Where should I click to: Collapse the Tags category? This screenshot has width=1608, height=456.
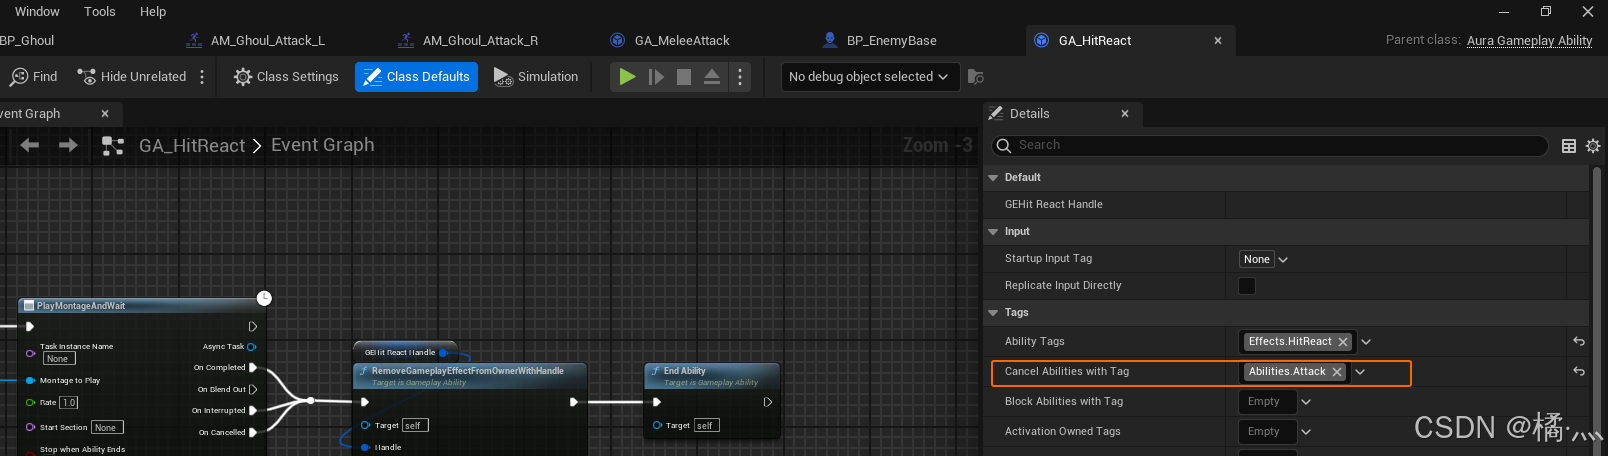[993, 313]
